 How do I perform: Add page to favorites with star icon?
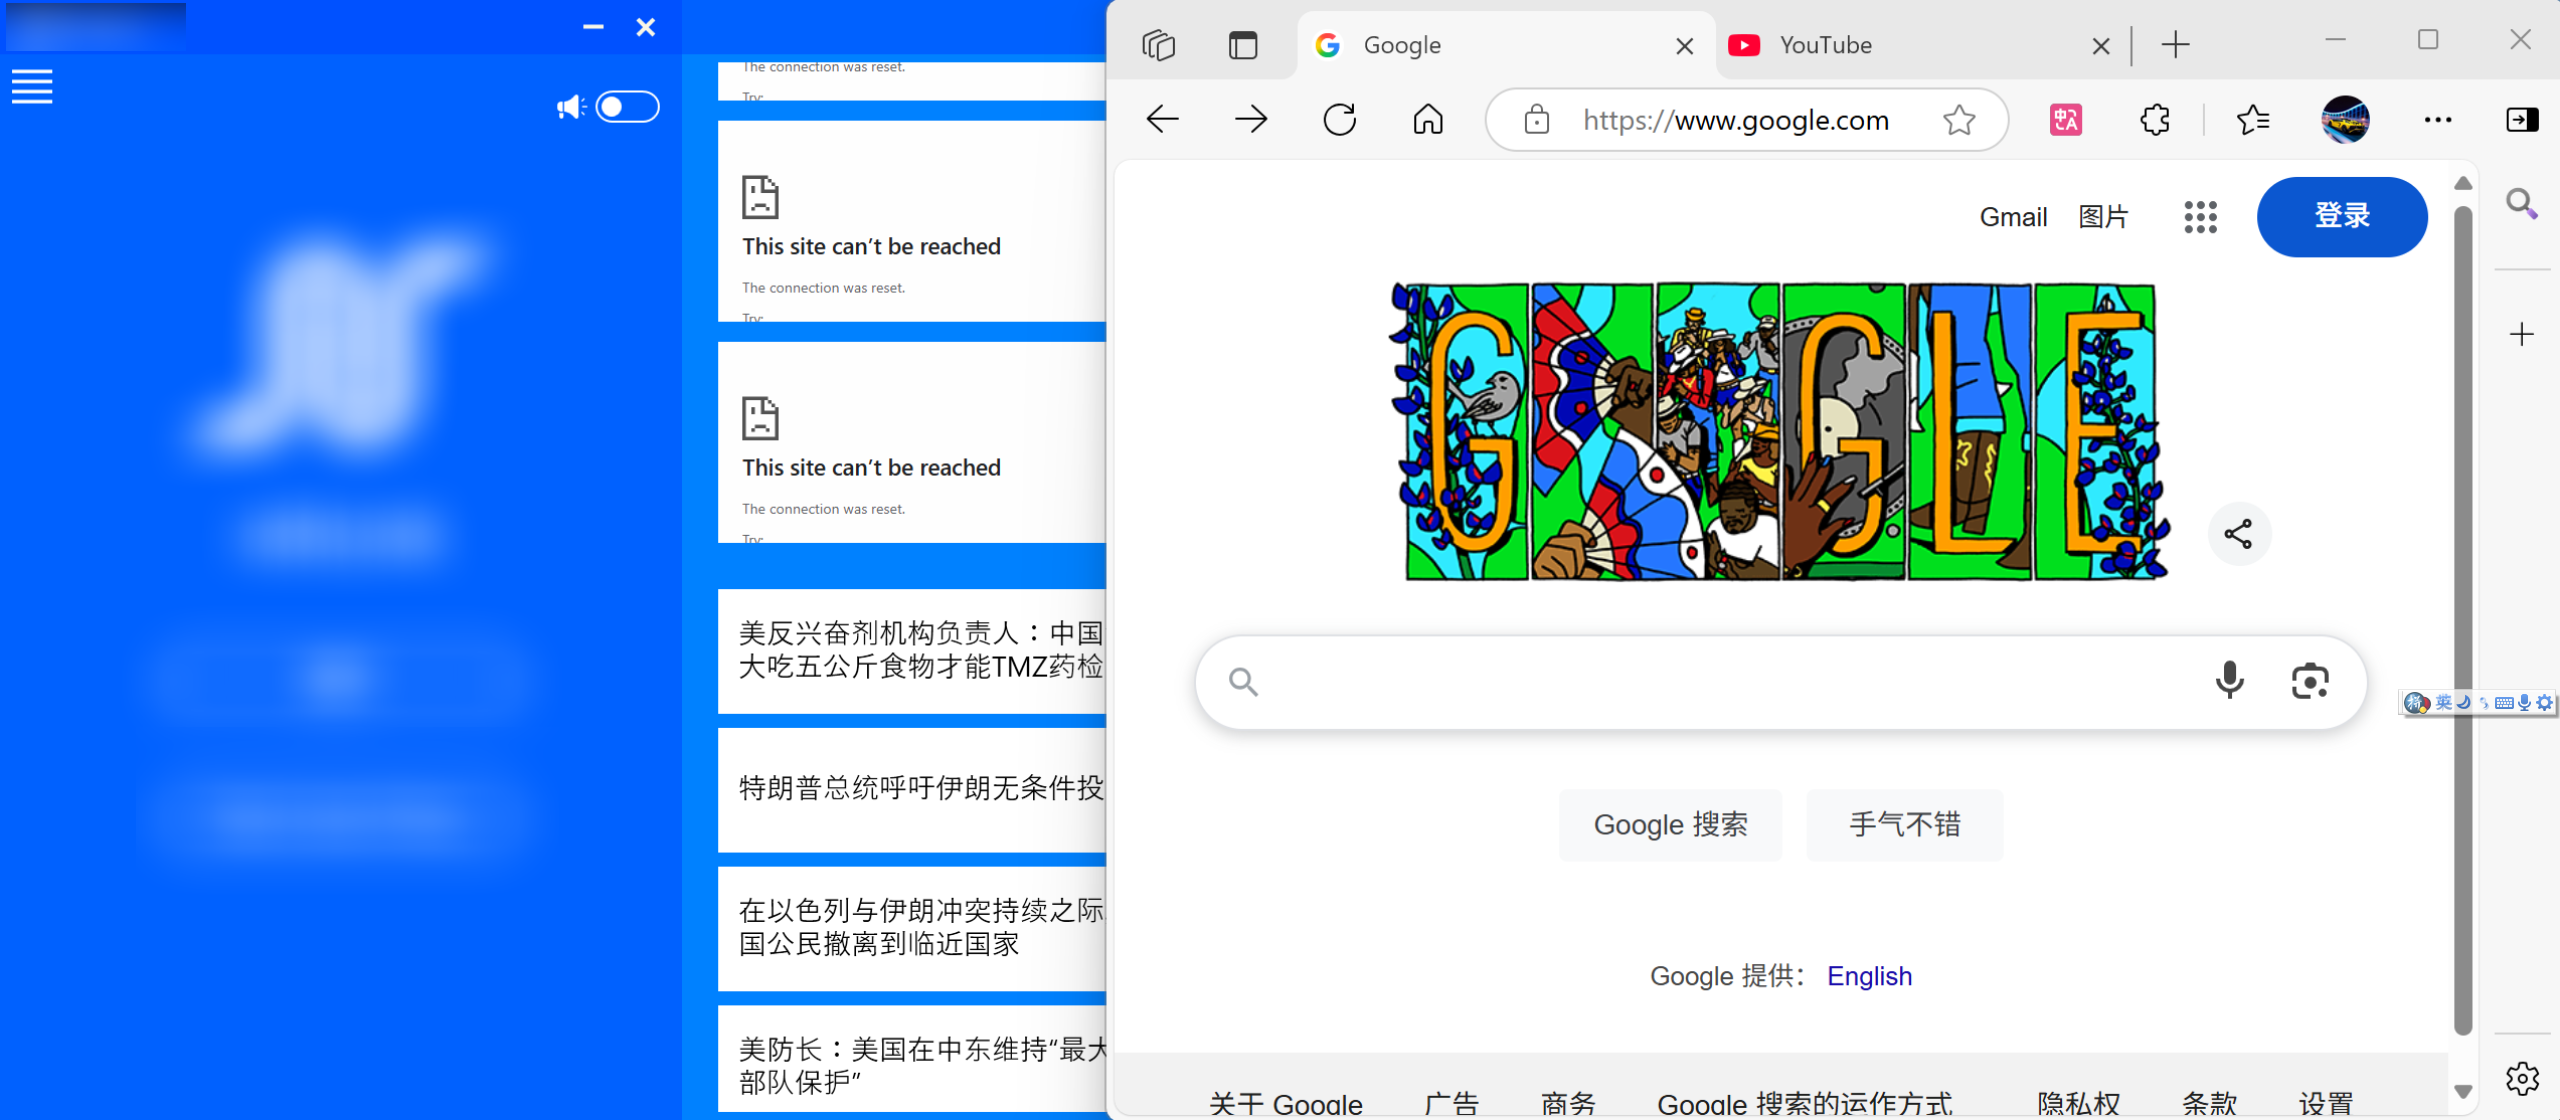point(1958,120)
